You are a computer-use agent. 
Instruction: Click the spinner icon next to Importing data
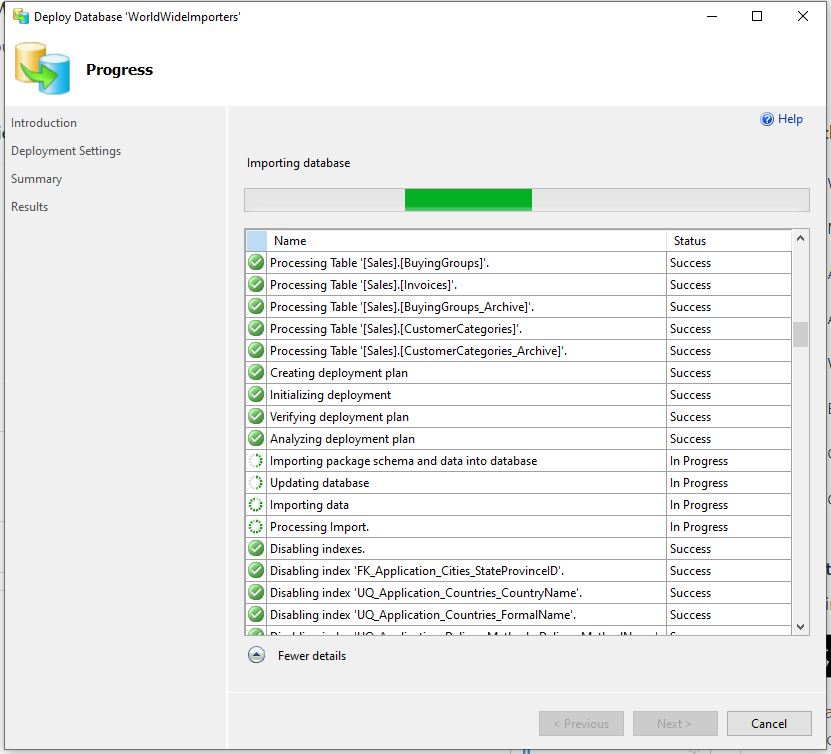pos(256,505)
